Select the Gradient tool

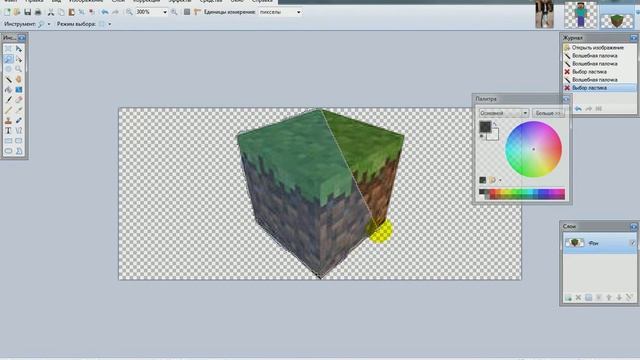coord(19,90)
